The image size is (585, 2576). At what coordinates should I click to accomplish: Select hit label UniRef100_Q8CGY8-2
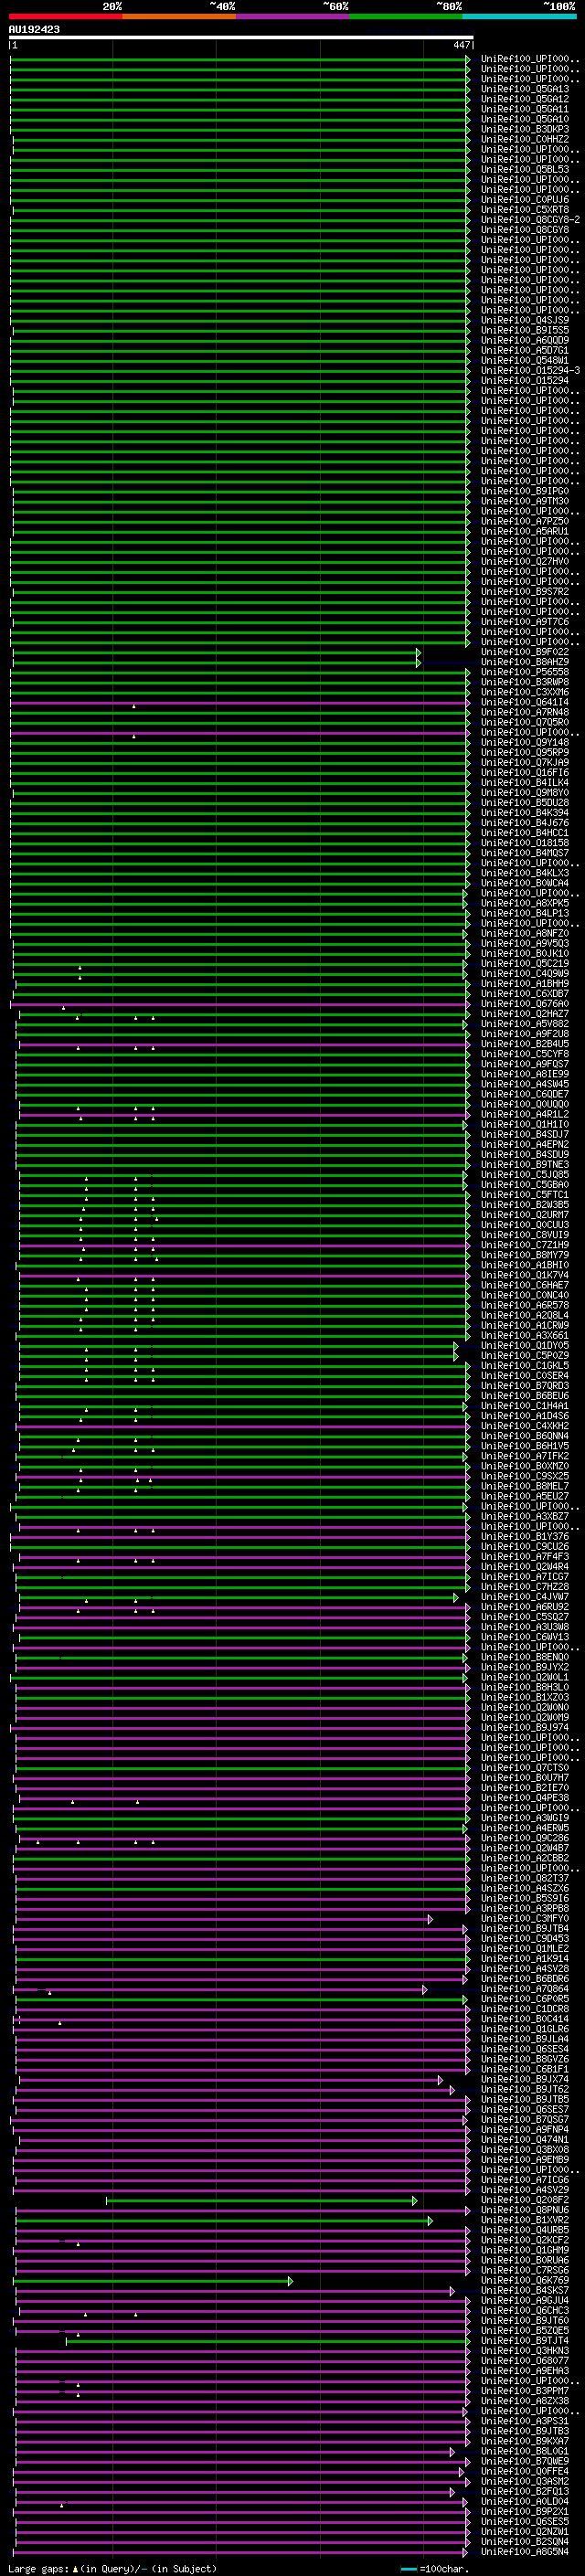(530, 220)
